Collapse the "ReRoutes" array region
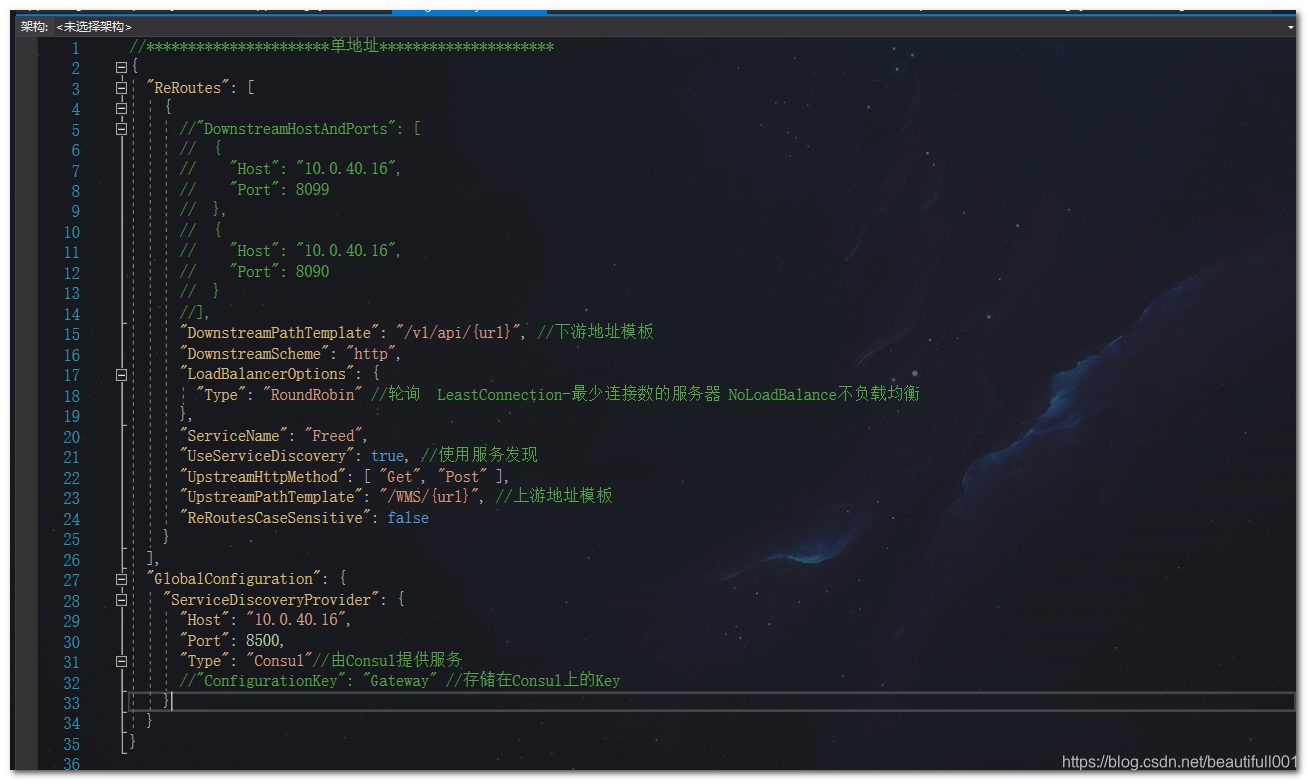This screenshot has height=781, width=1307. tap(122, 88)
